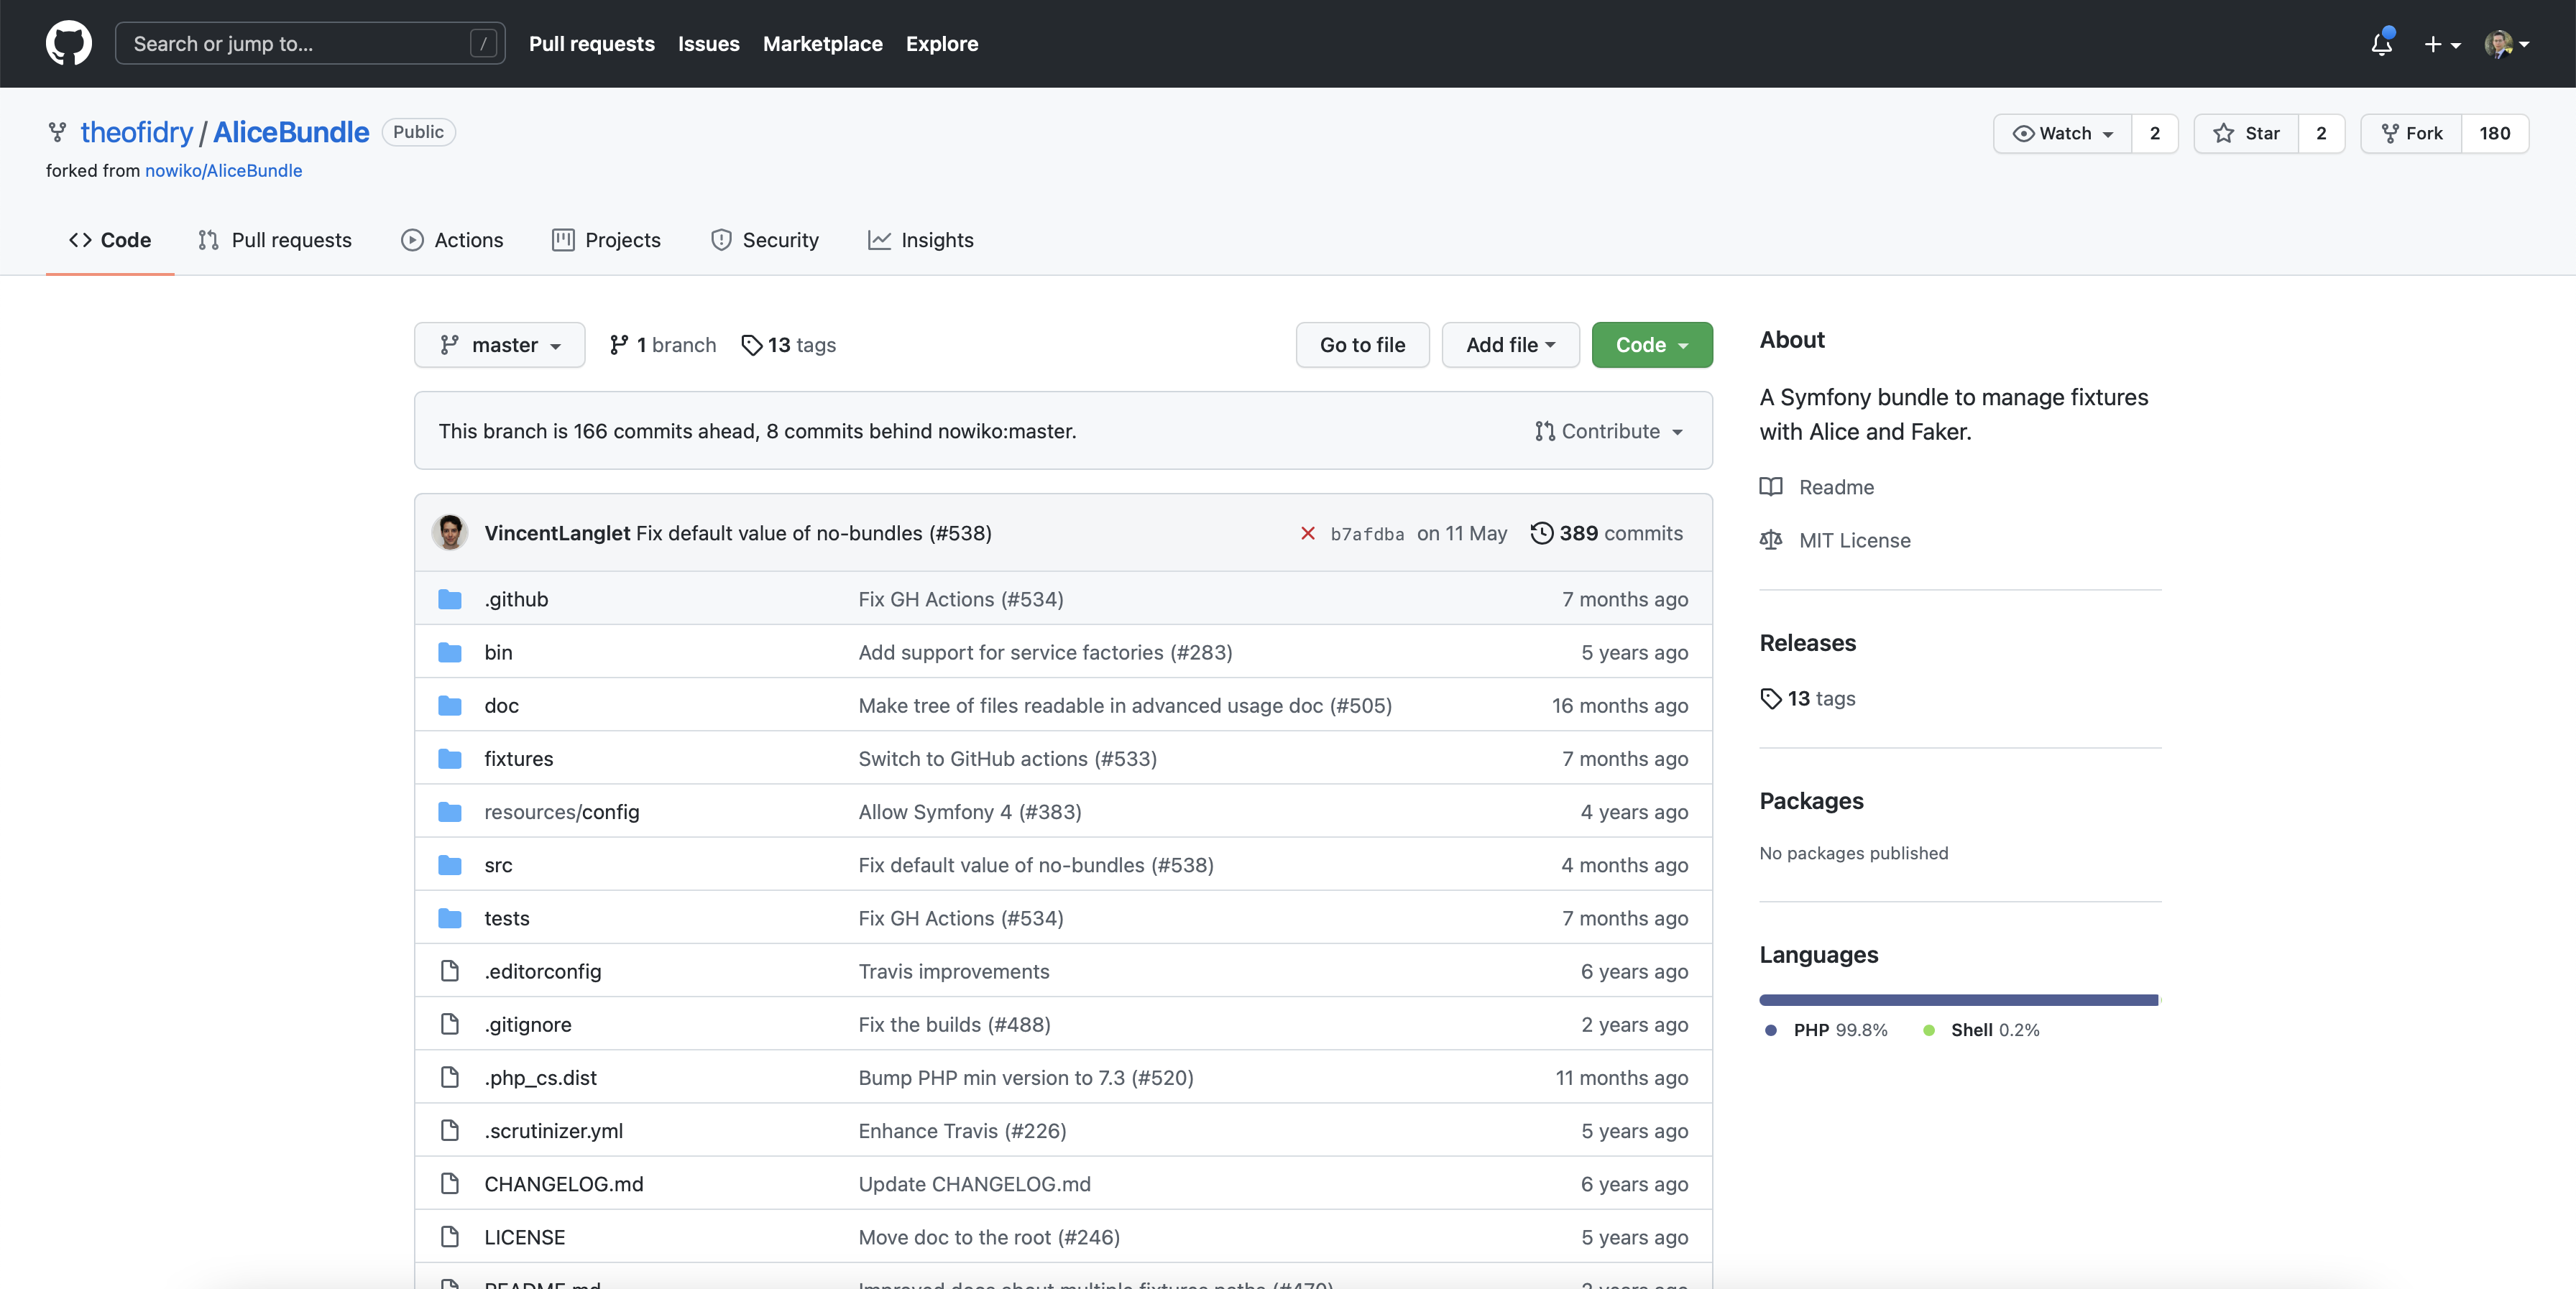The height and width of the screenshot is (1289, 2576).
Task: Click the PHP languages bar
Action: click(1957, 1000)
